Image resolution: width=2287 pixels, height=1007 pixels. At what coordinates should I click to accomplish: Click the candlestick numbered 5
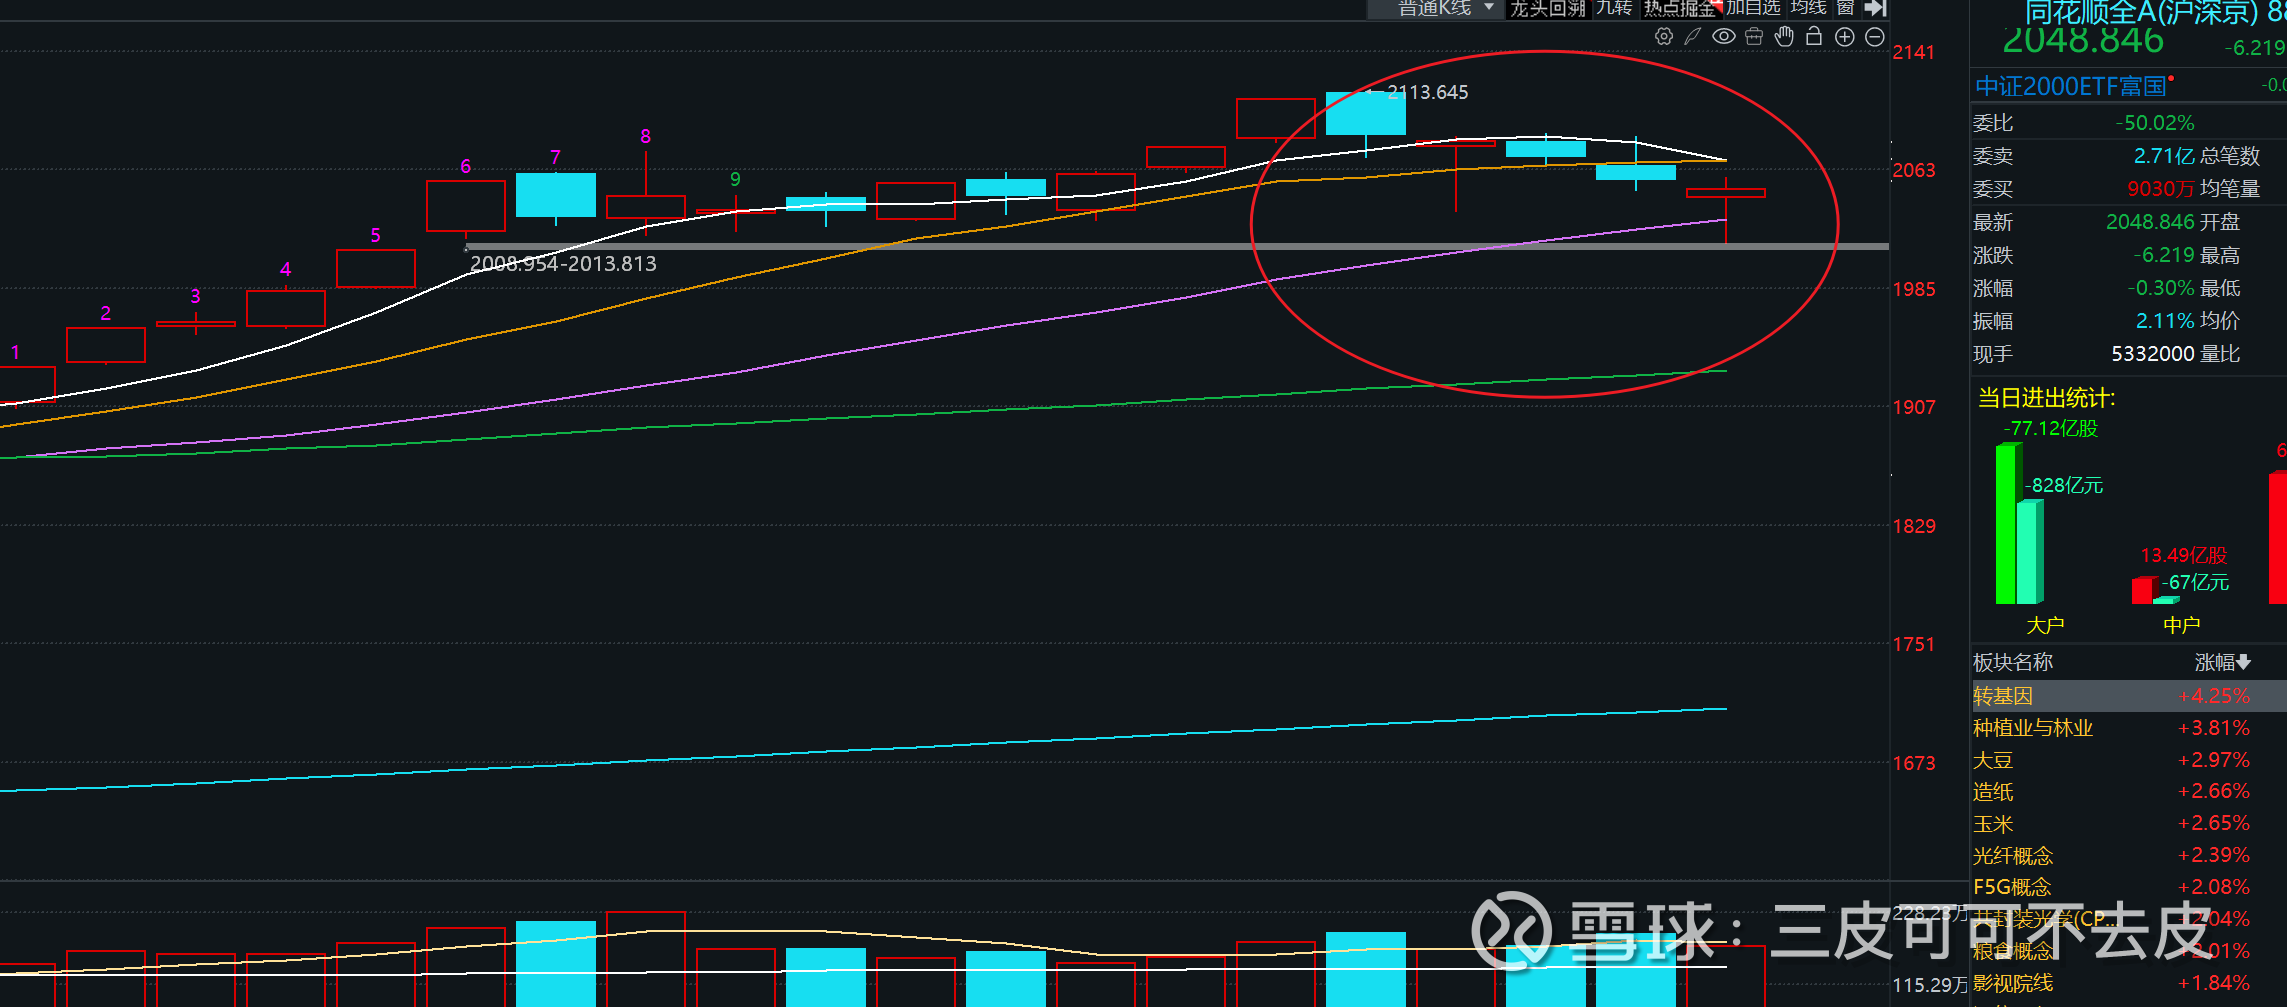376,268
